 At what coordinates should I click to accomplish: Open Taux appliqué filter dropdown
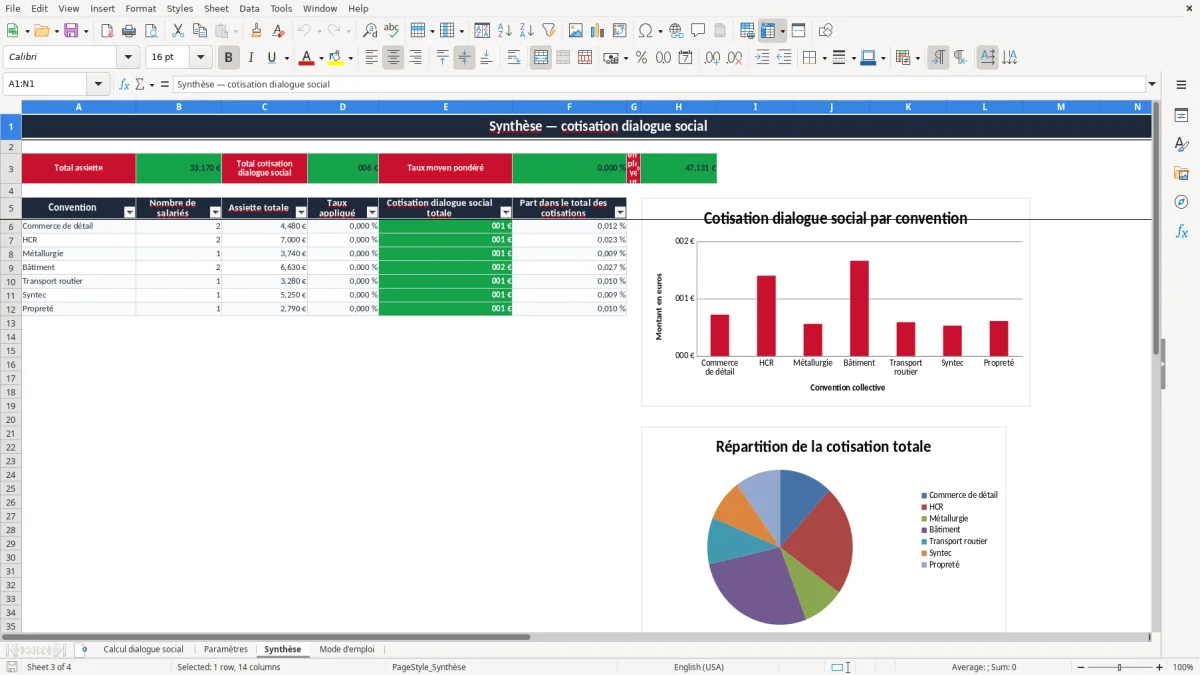click(x=372, y=212)
